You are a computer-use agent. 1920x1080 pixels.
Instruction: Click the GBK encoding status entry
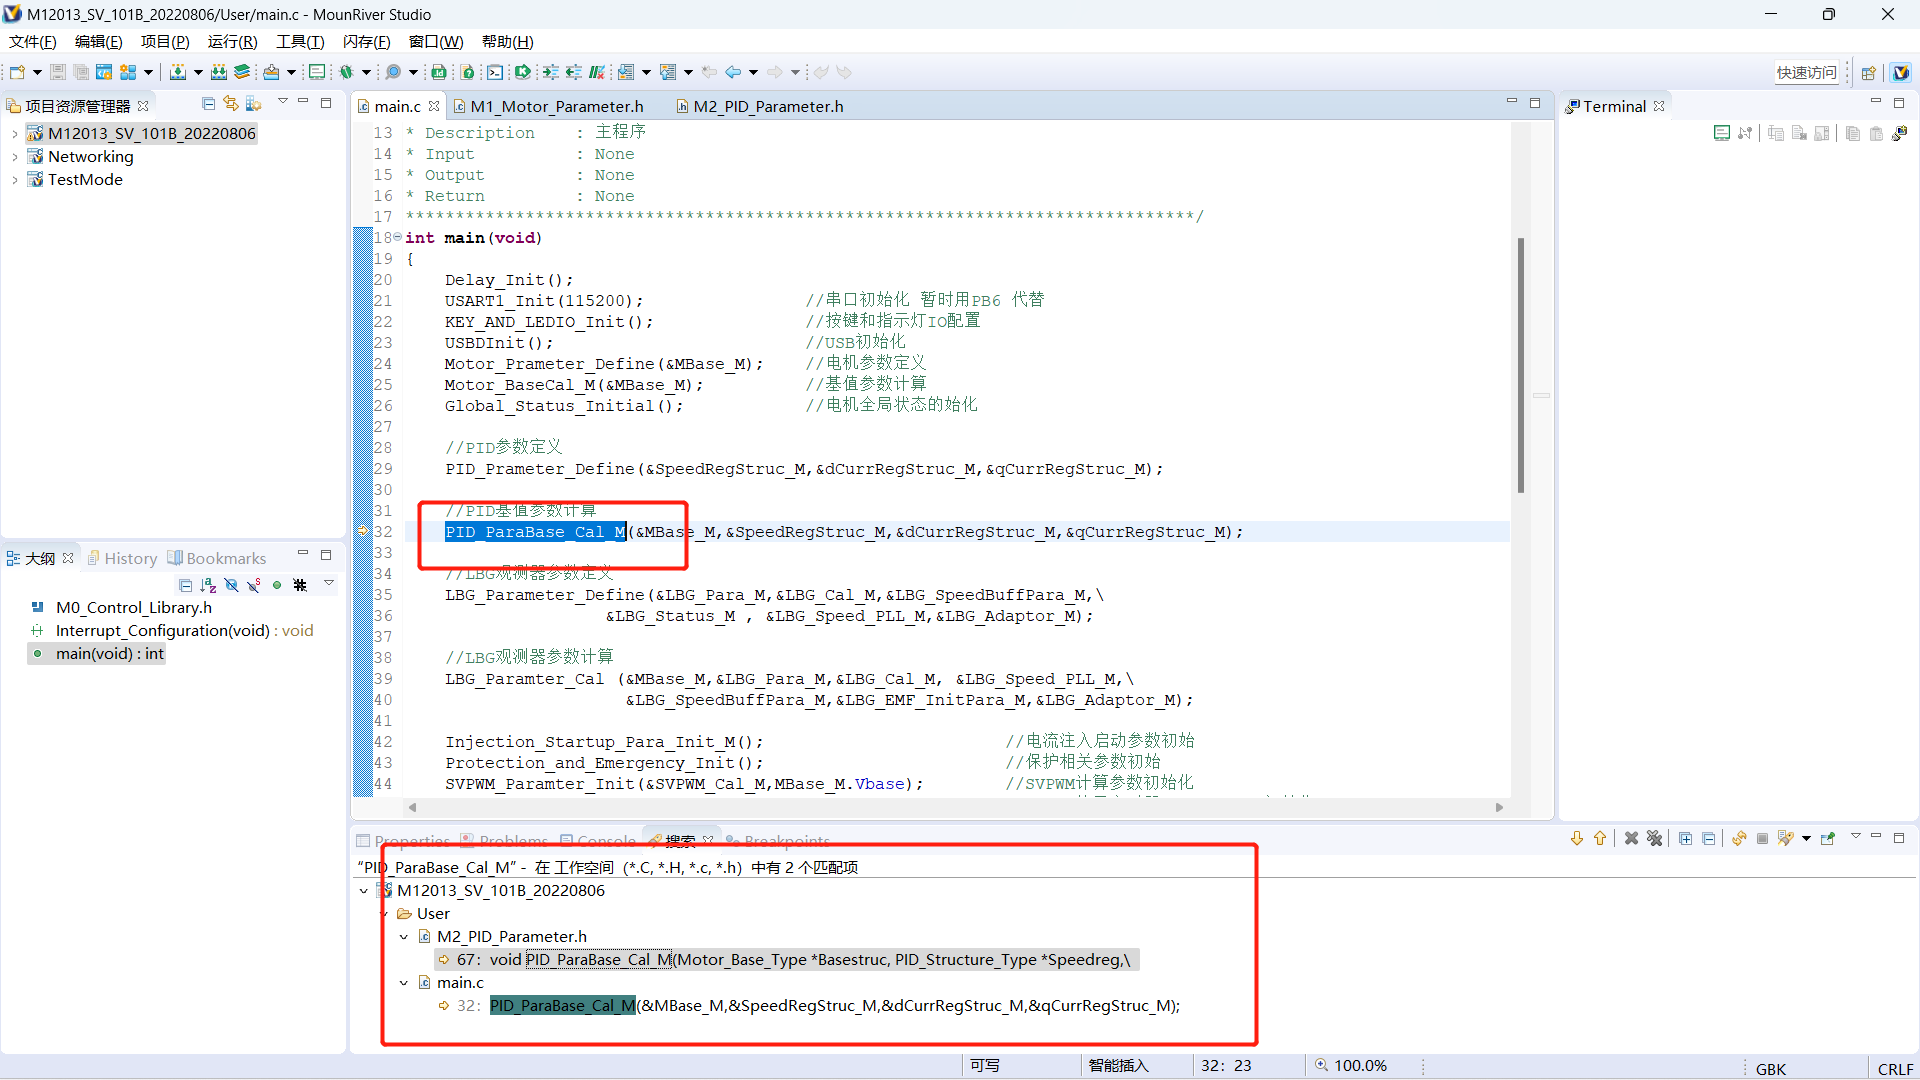click(x=1771, y=1068)
